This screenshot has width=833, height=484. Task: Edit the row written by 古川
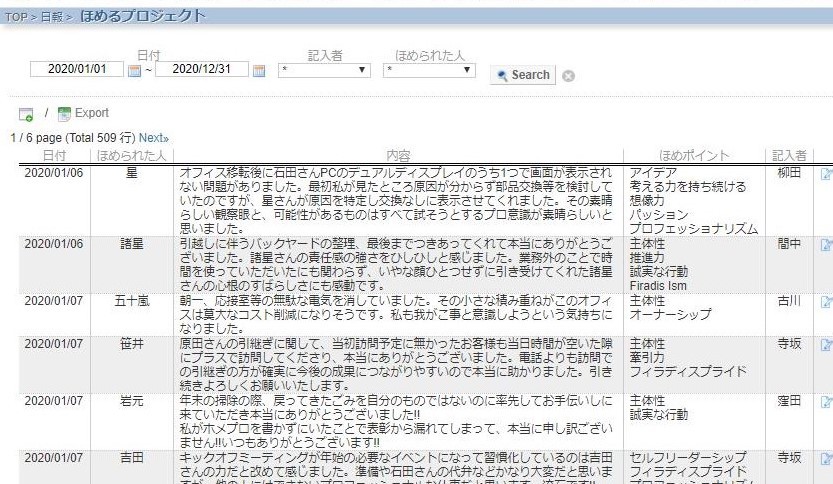pyautogui.click(x=826, y=302)
